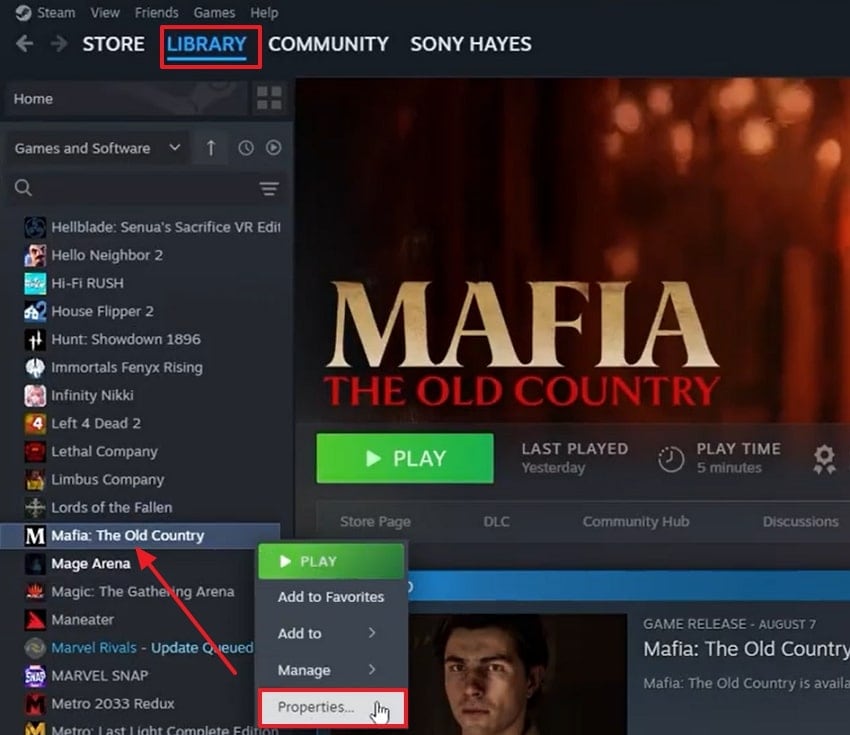Switch to the LIBRARY tab
Screen dimensions: 850x735
(x=207, y=44)
